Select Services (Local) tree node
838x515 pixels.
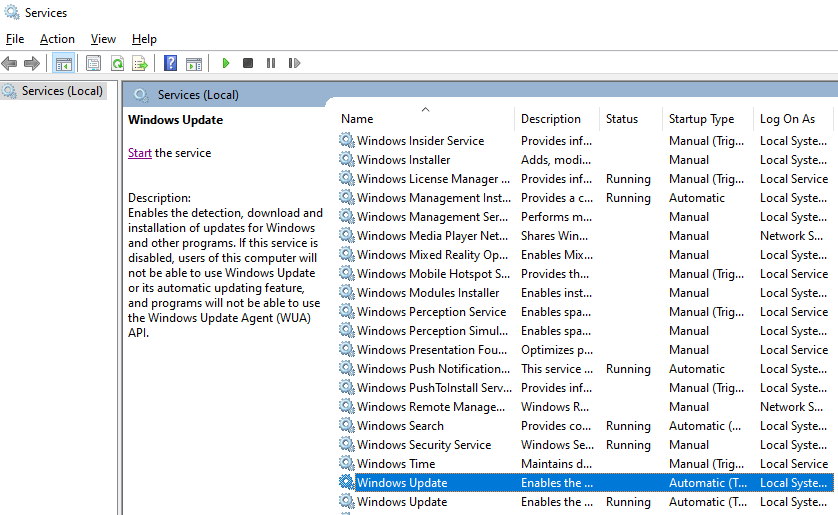coord(62,91)
